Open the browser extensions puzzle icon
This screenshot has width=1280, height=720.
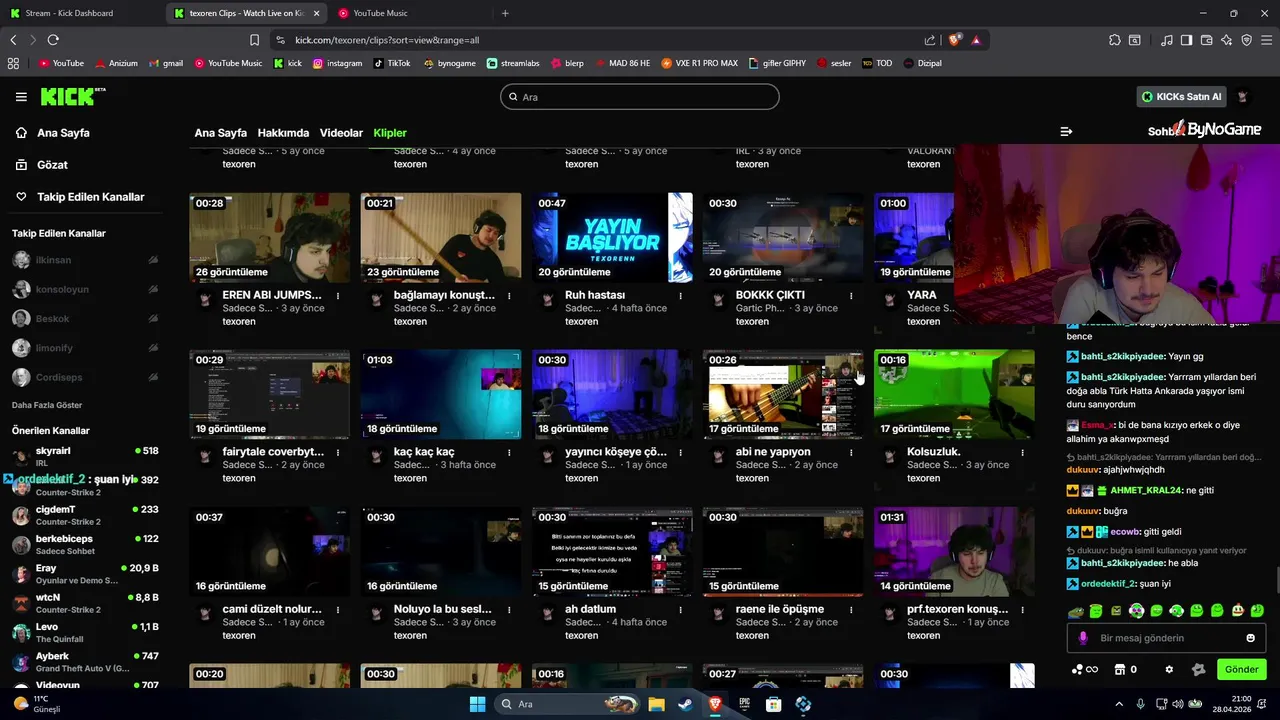pos(1115,40)
